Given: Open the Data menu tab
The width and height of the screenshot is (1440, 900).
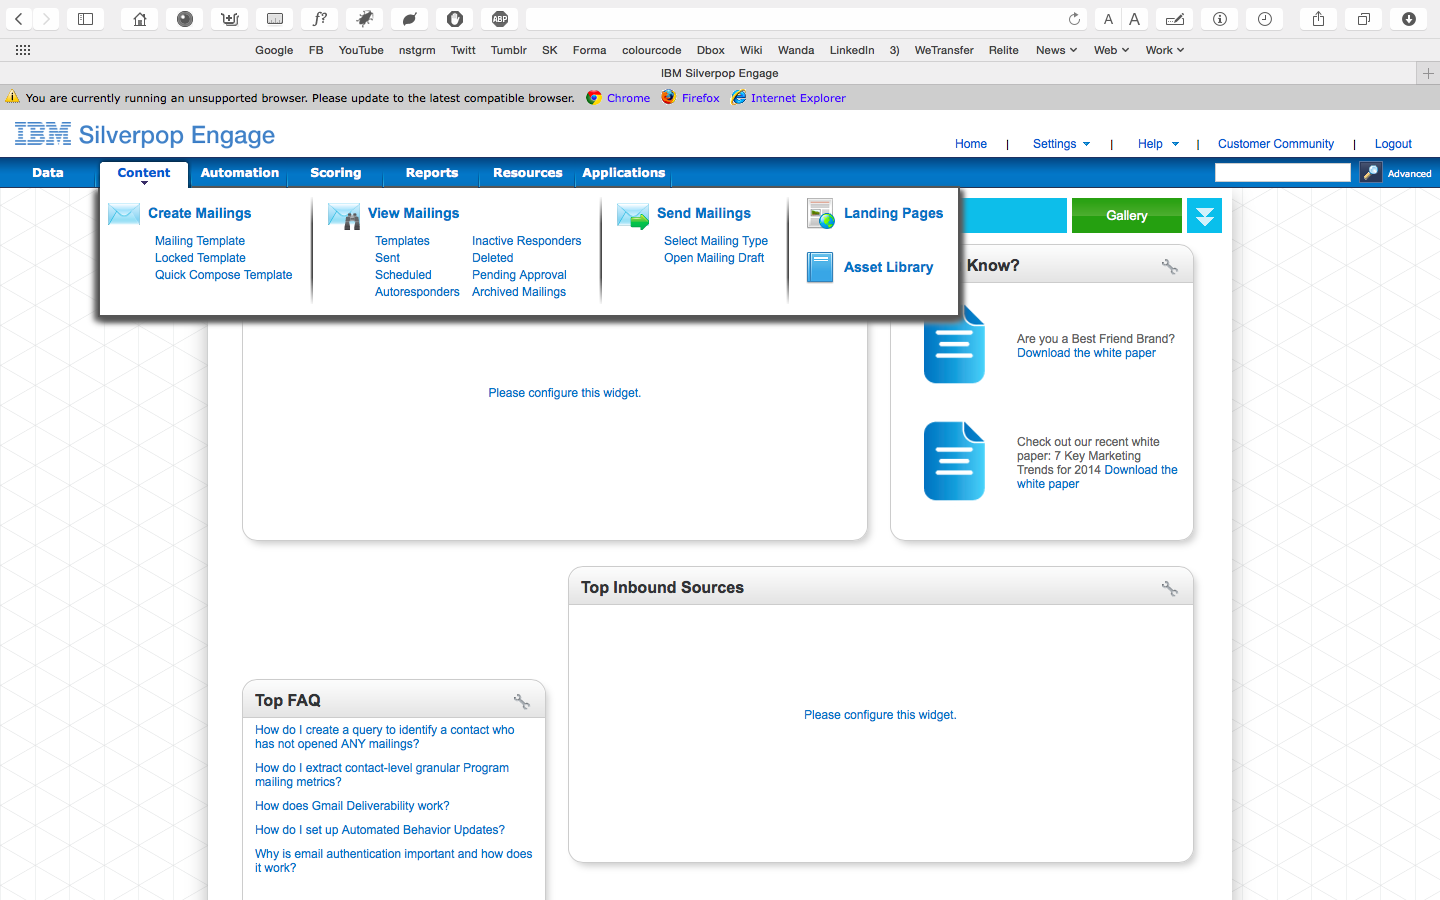Looking at the screenshot, I should (48, 173).
